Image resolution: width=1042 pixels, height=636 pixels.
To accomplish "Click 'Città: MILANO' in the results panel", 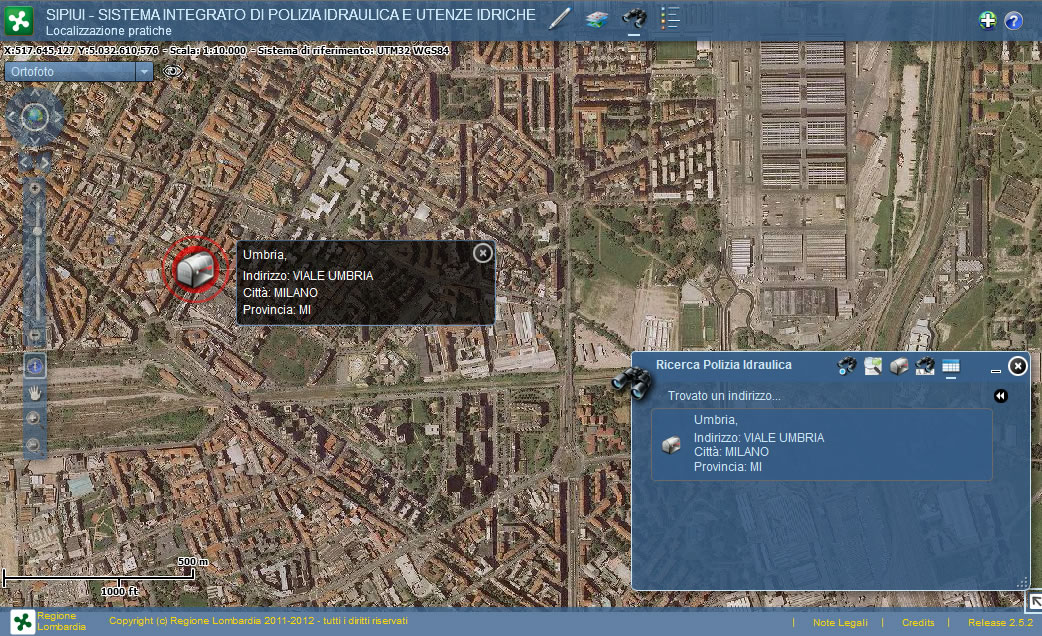I will pyautogui.click(x=731, y=452).
